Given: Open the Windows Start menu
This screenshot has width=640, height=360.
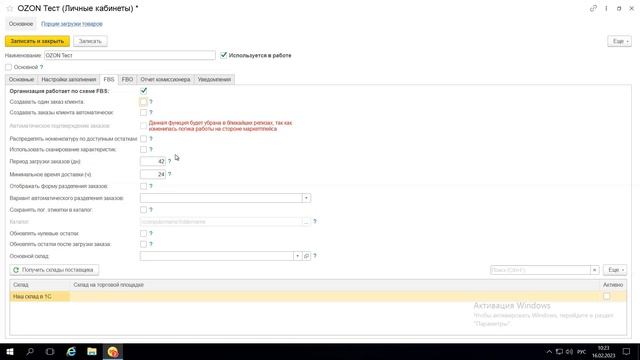Looking at the screenshot, I should (10, 351).
